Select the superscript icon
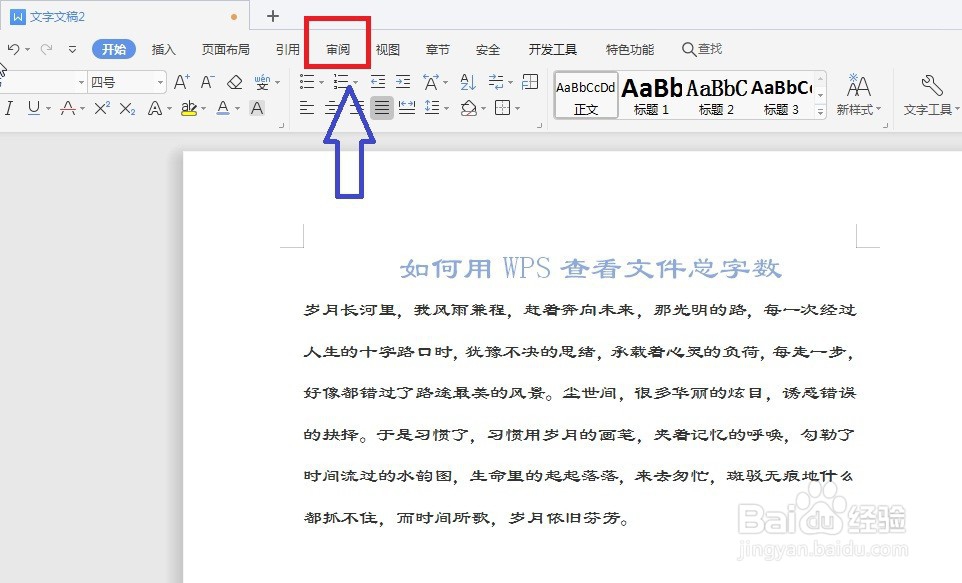 tap(100, 110)
